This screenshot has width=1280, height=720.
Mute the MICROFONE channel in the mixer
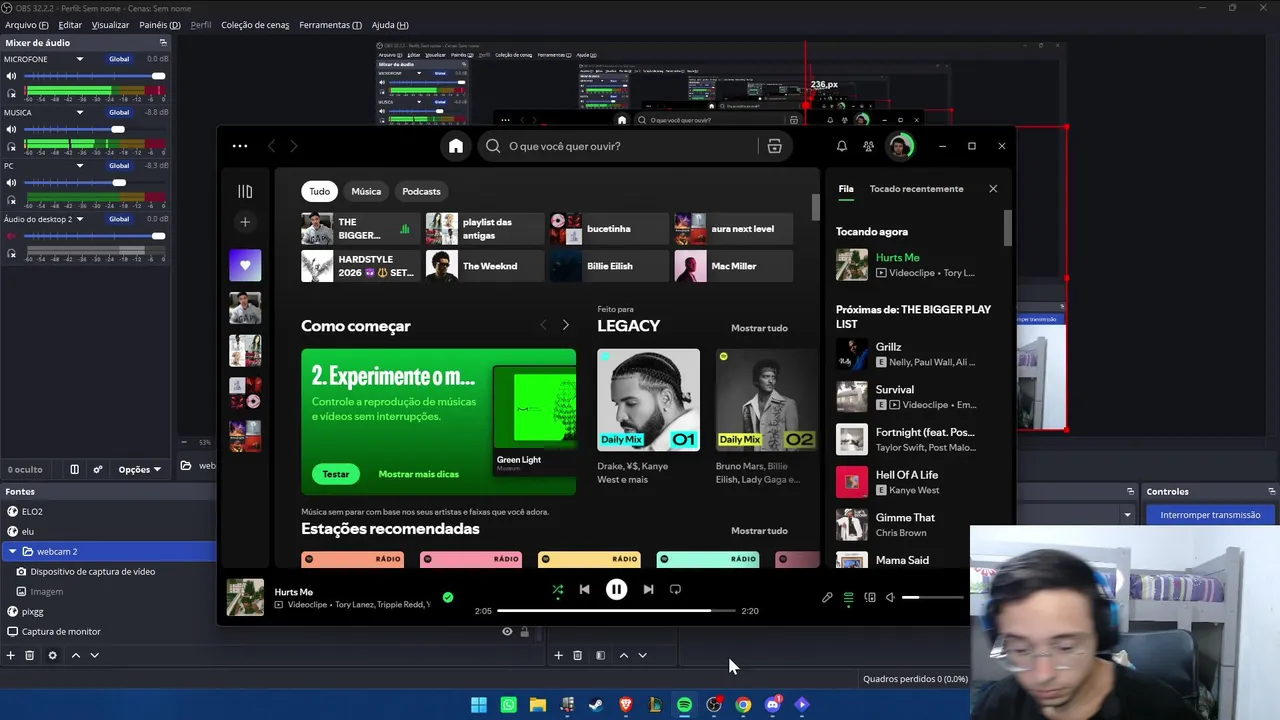pyautogui.click(x=12, y=76)
